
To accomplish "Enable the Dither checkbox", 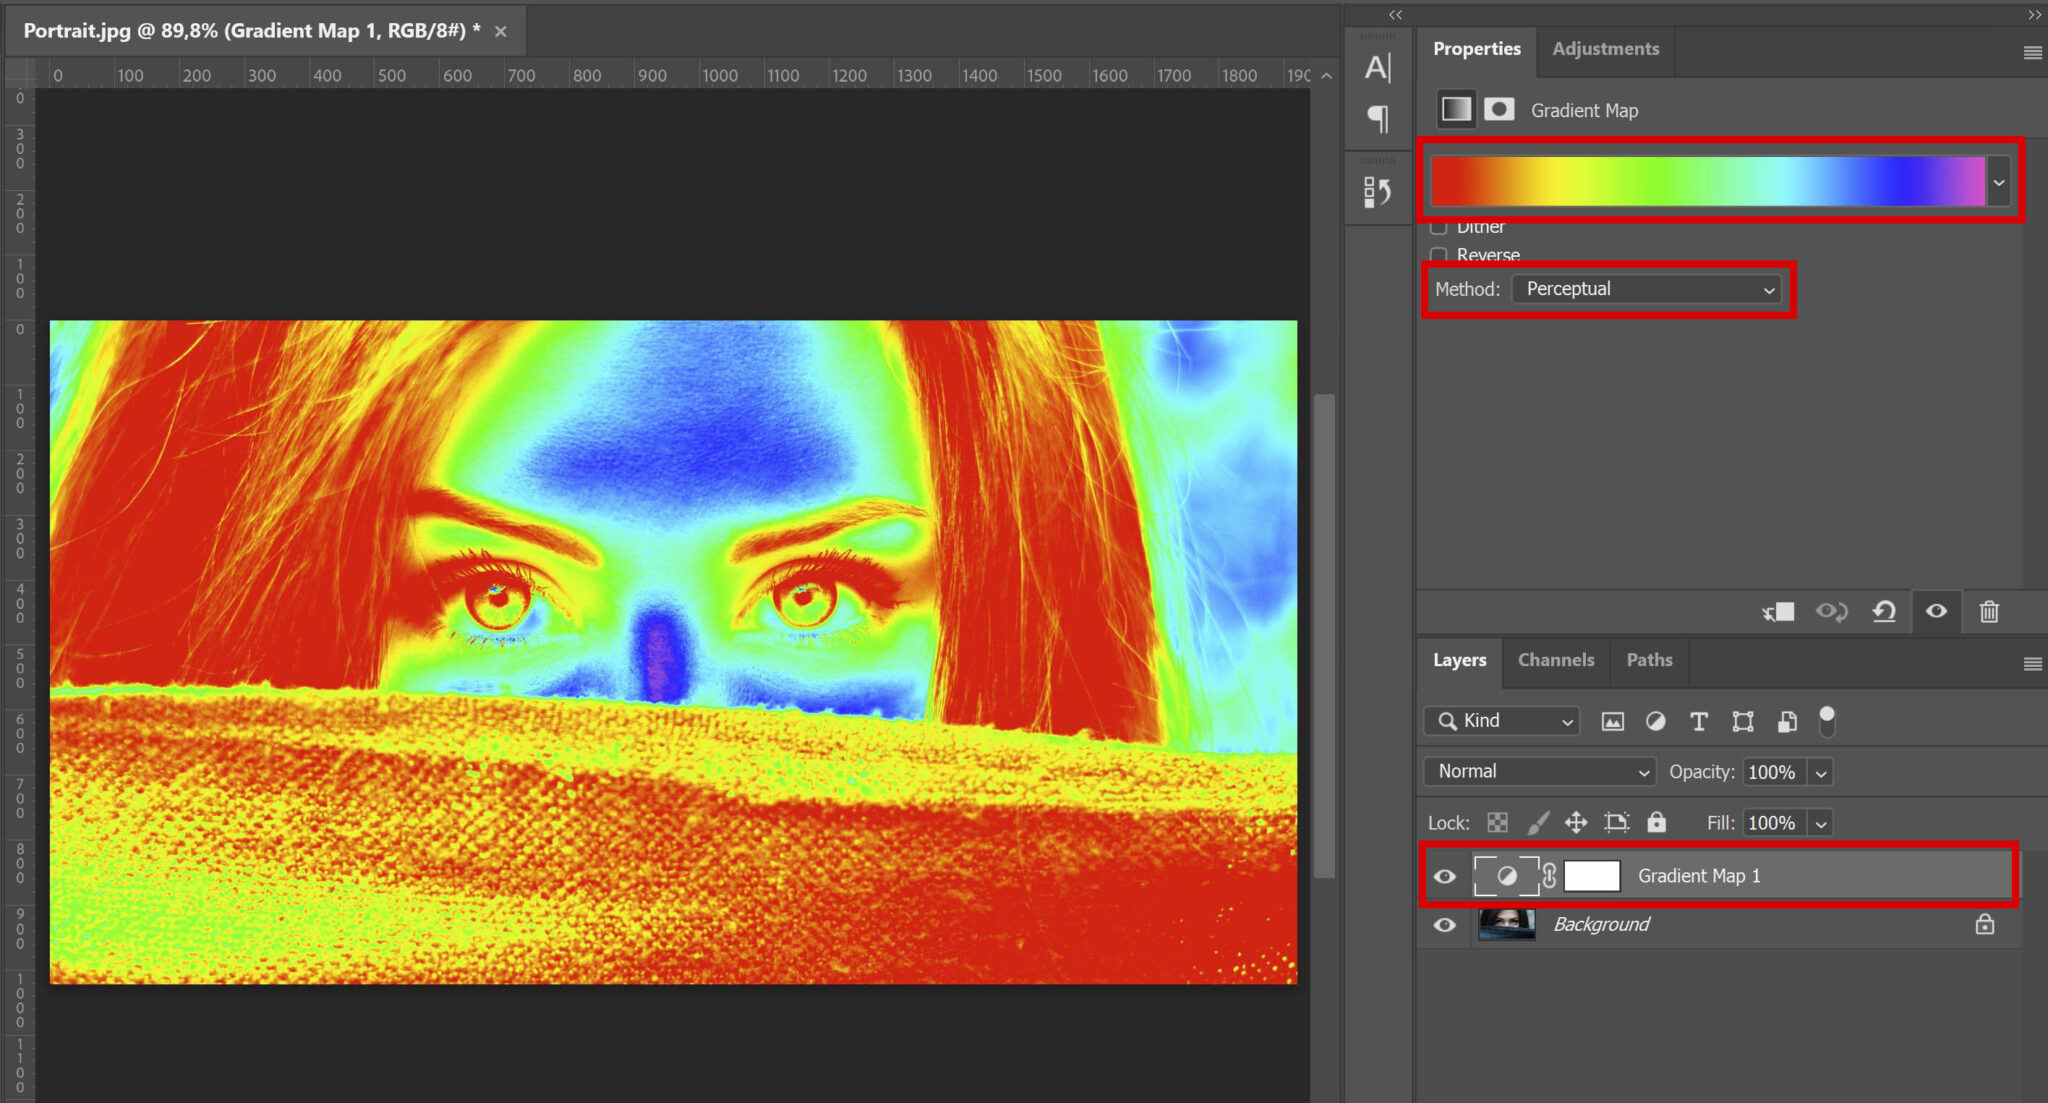I will [1439, 227].
